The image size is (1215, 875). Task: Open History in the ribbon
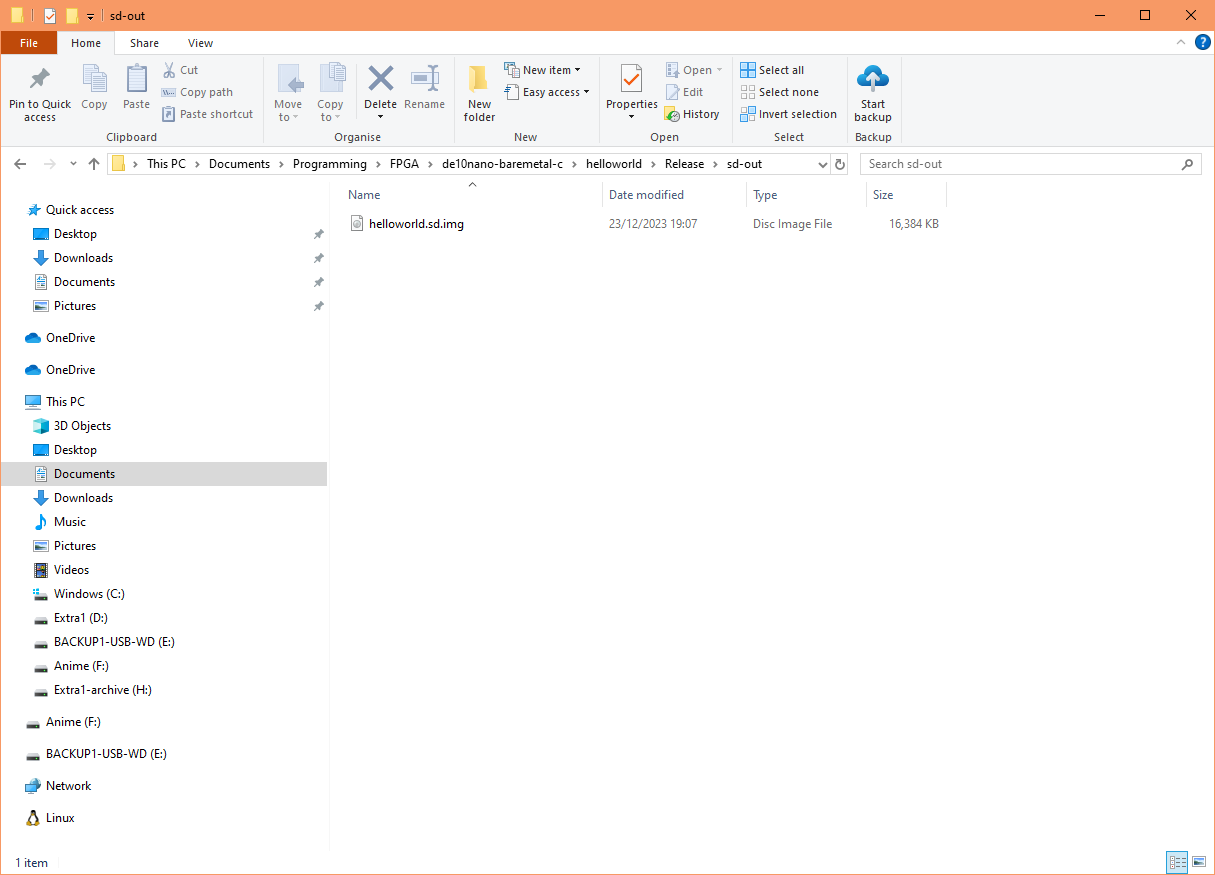(x=692, y=114)
